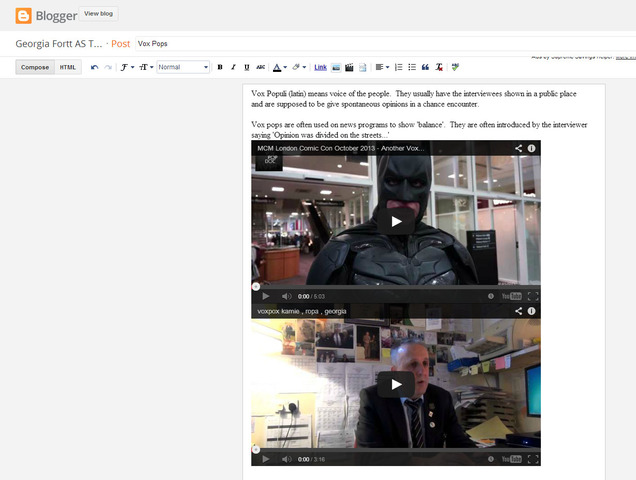The image size is (636, 480).
Task: Open the voxpox video on YouTube
Action: tap(511, 459)
